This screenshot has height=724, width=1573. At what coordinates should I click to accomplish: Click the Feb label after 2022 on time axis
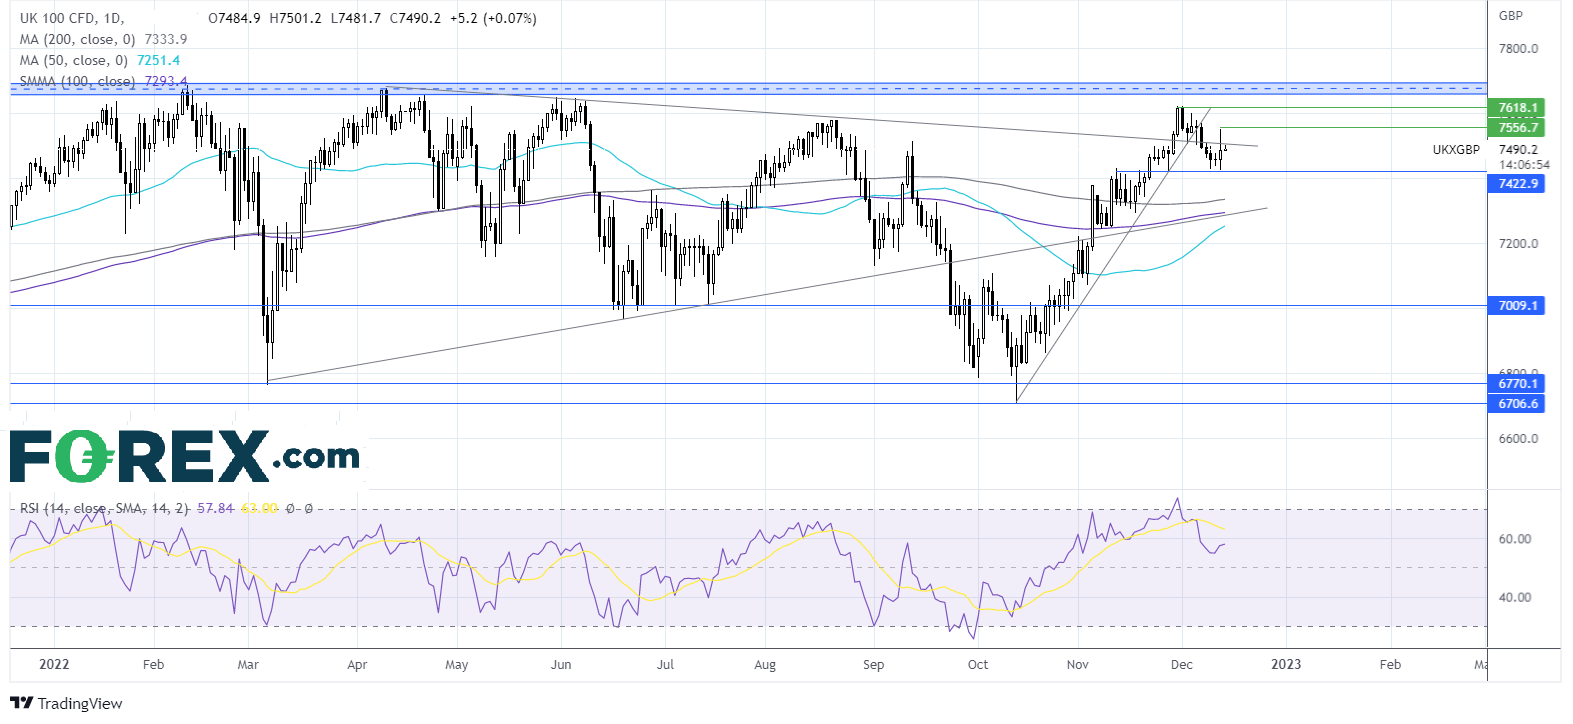[x=153, y=664]
